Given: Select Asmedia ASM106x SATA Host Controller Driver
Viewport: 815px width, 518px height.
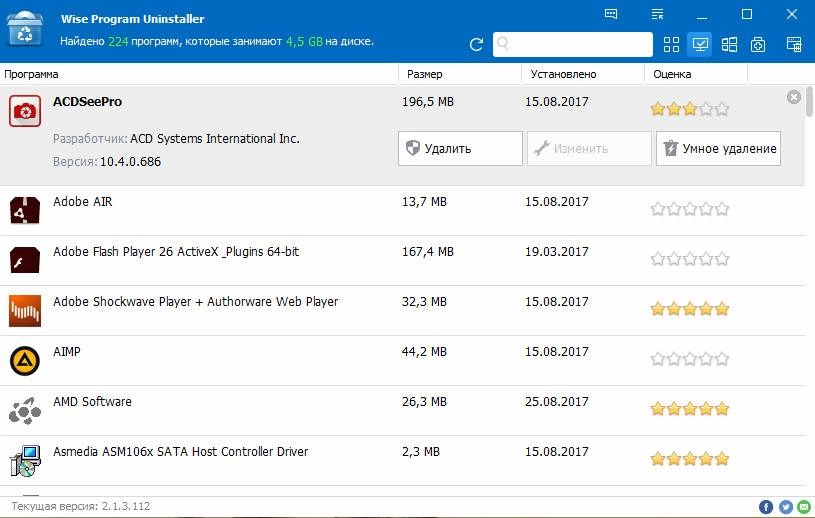Looking at the screenshot, I should pos(180,451).
